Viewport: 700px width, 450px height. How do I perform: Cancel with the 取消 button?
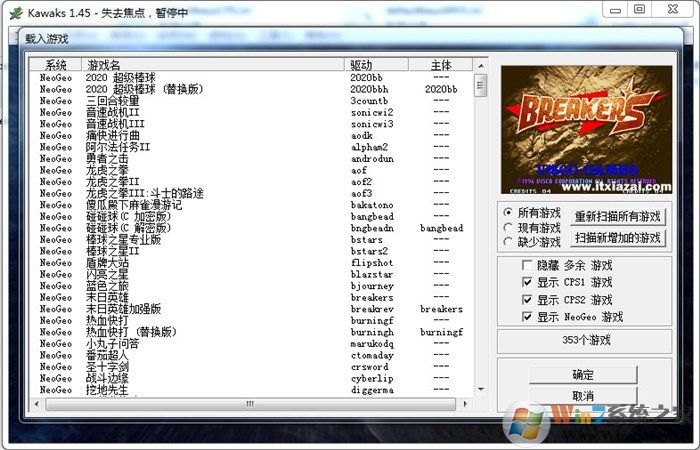pos(583,396)
